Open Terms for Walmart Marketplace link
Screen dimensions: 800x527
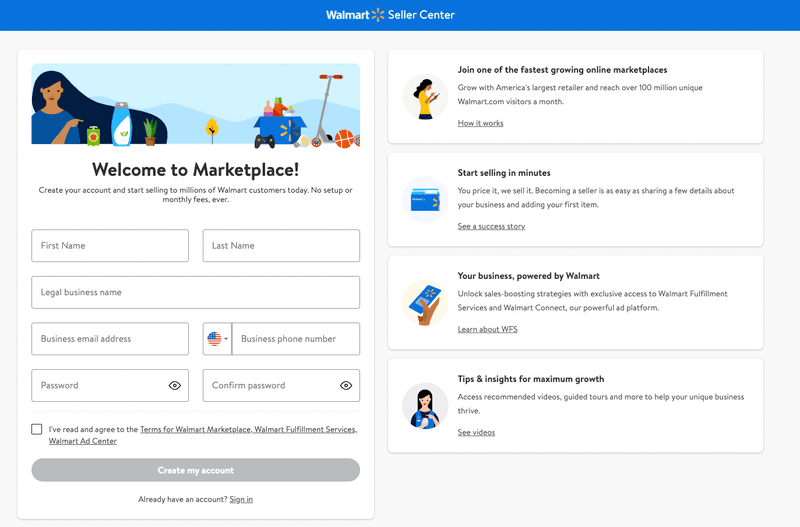[x=195, y=430]
